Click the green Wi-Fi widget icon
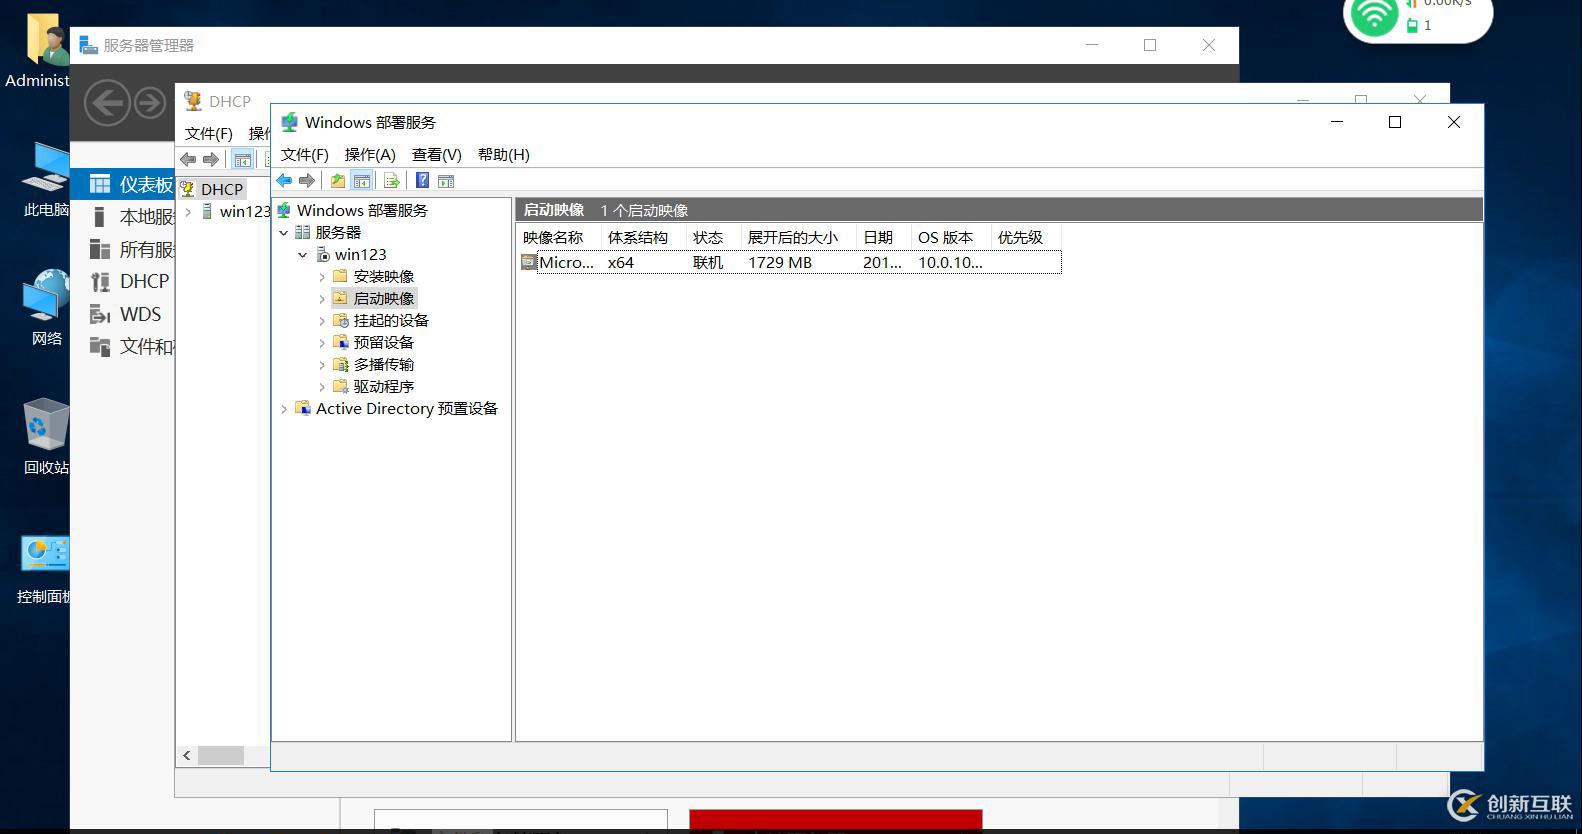This screenshot has width=1582, height=834. [x=1373, y=15]
